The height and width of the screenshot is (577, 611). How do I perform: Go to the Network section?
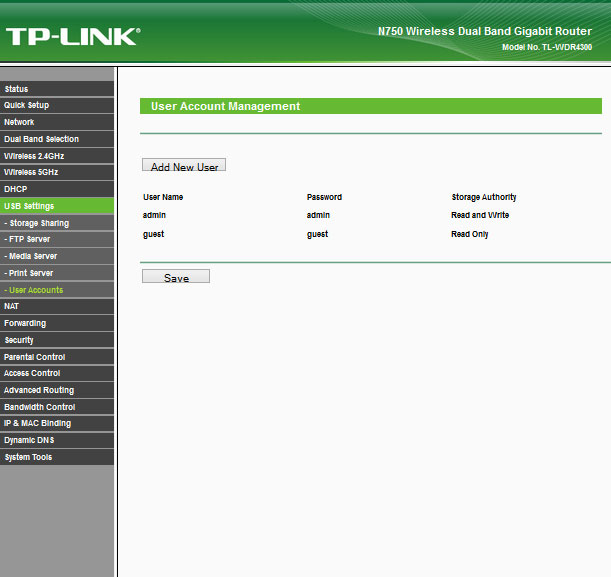(x=57, y=122)
